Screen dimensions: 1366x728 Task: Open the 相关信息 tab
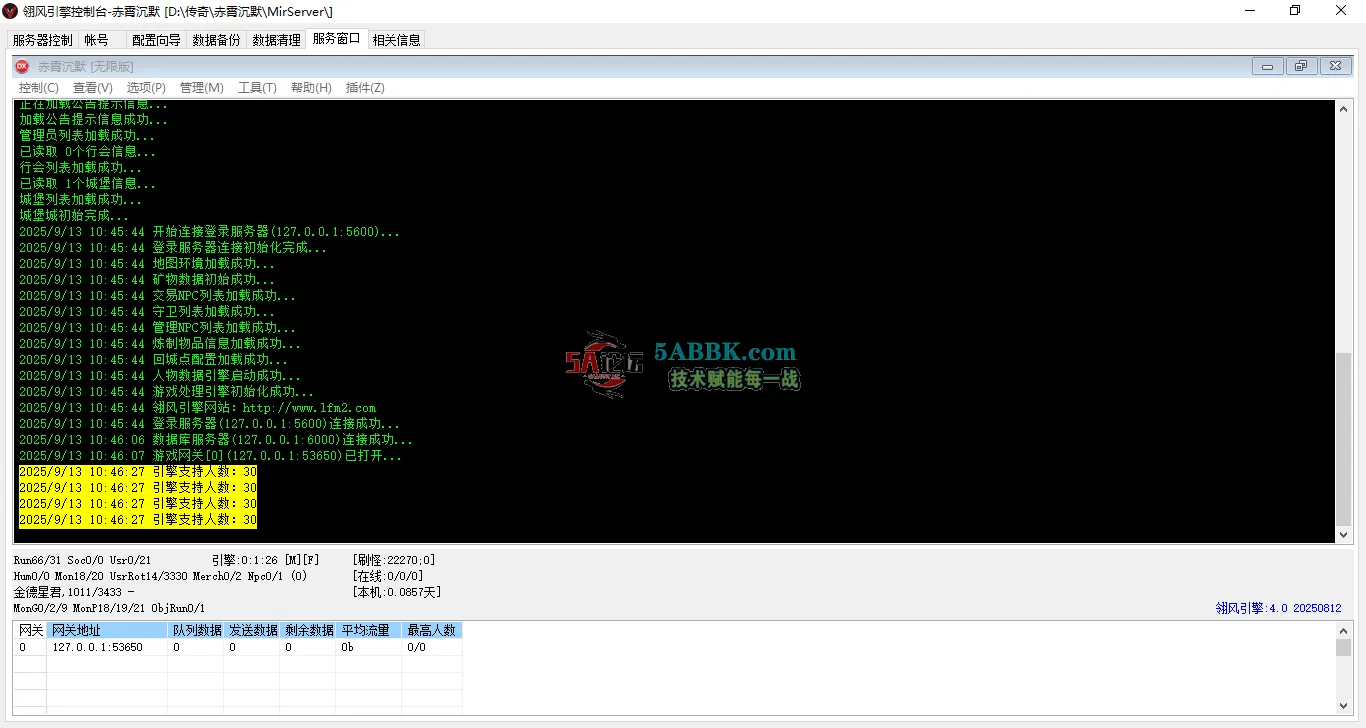point(397,40)
